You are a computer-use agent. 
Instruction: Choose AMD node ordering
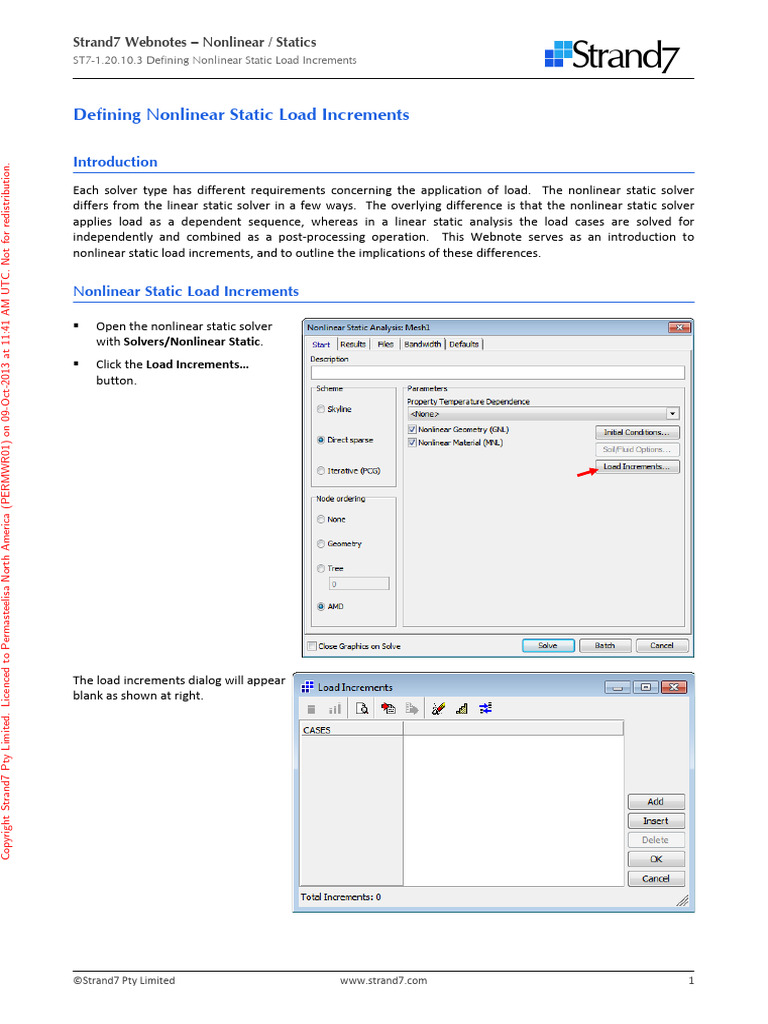coord(330,607)
